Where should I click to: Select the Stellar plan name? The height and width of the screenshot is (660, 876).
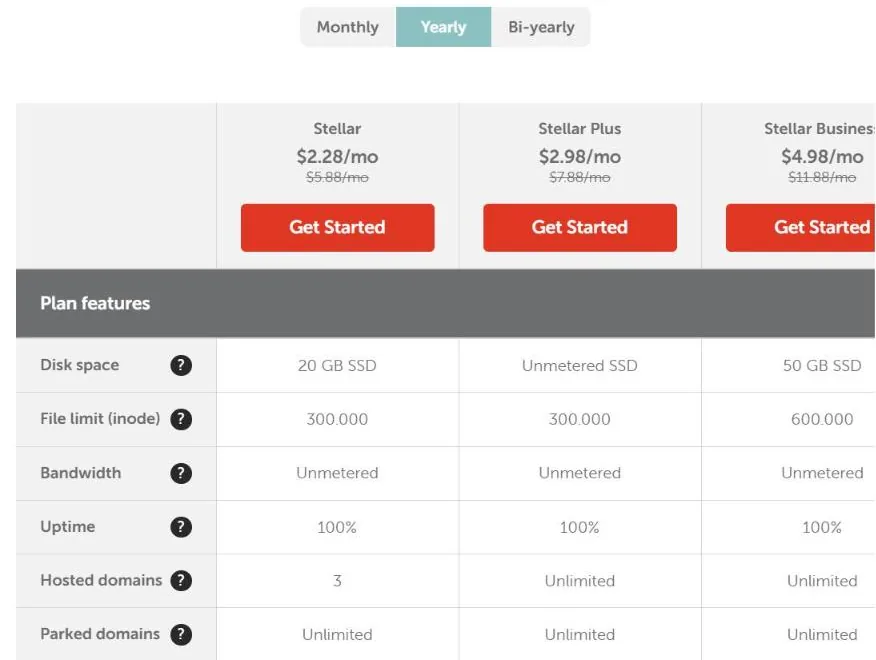337,129
